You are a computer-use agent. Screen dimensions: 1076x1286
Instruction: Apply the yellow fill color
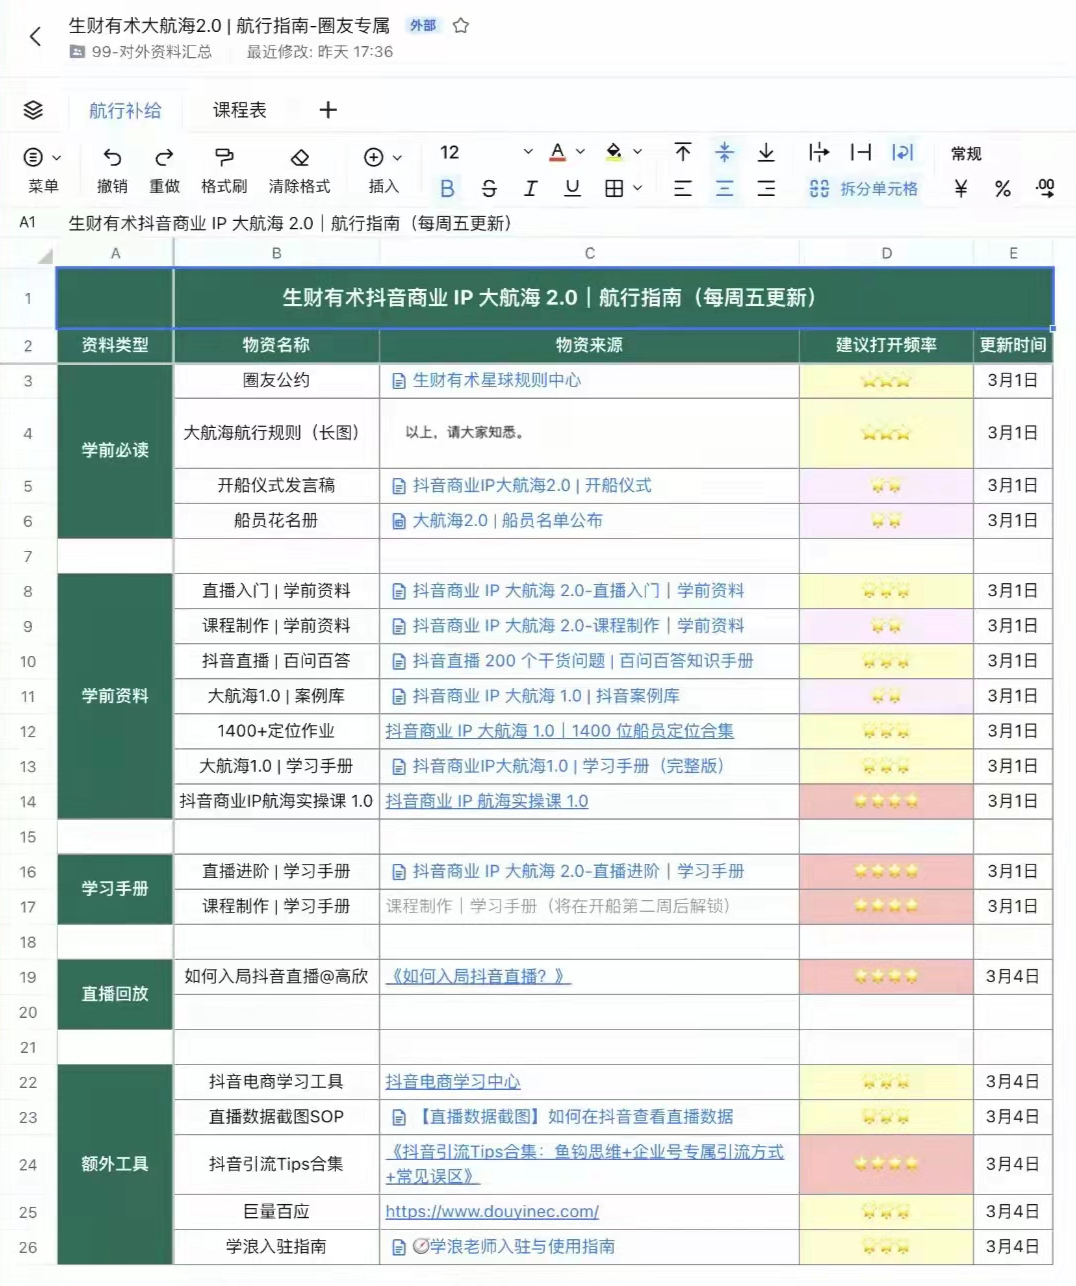point(614,152)
